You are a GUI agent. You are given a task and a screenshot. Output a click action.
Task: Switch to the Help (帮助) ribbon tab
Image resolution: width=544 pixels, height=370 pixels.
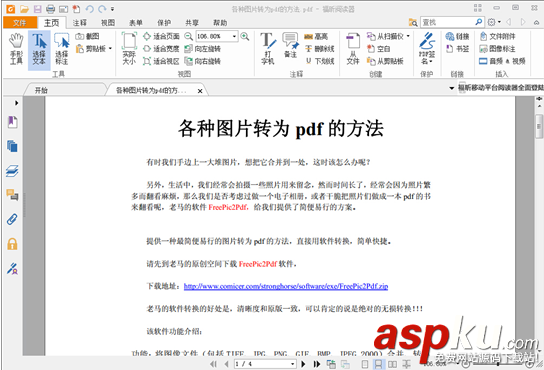[x=220, y=23]
